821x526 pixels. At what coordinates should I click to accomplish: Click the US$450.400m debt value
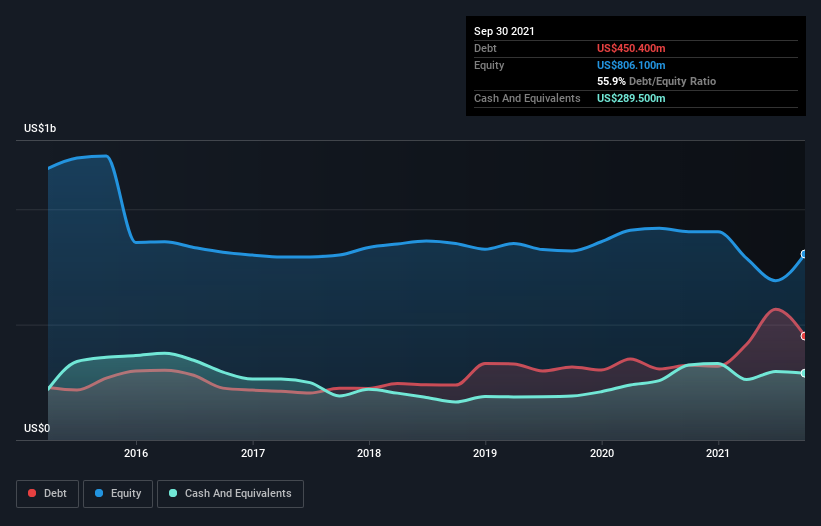pos(631,48)
